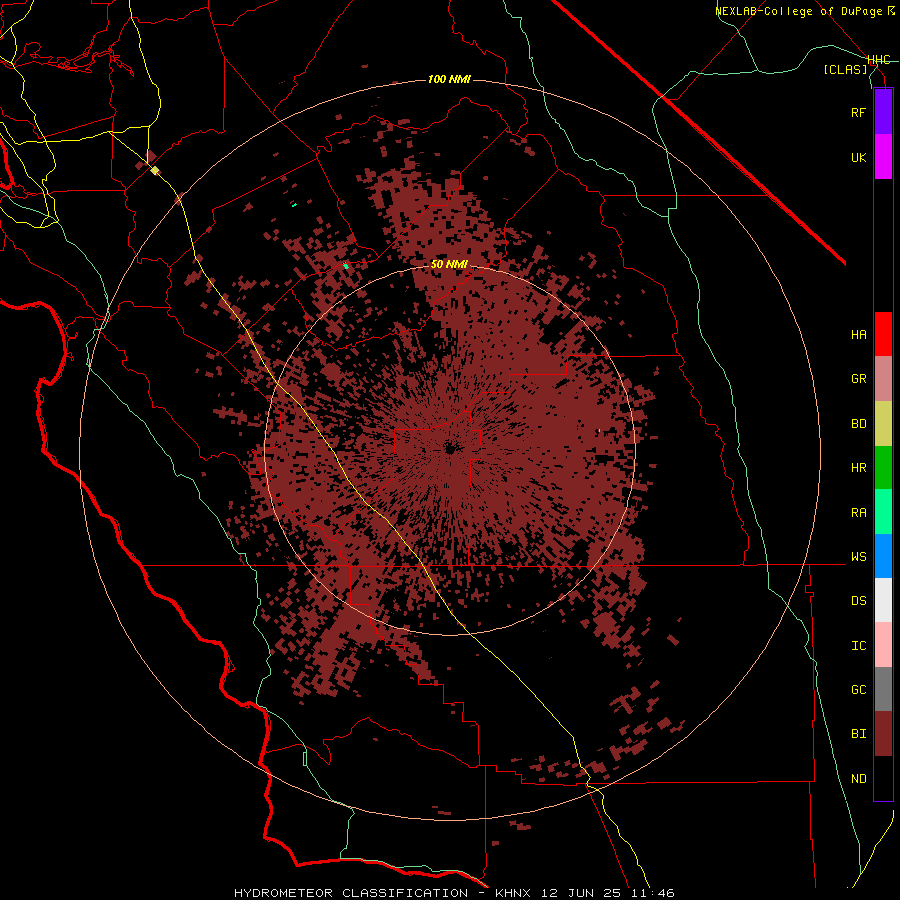Click the KHNX station identifier

(x=513, y=893)
